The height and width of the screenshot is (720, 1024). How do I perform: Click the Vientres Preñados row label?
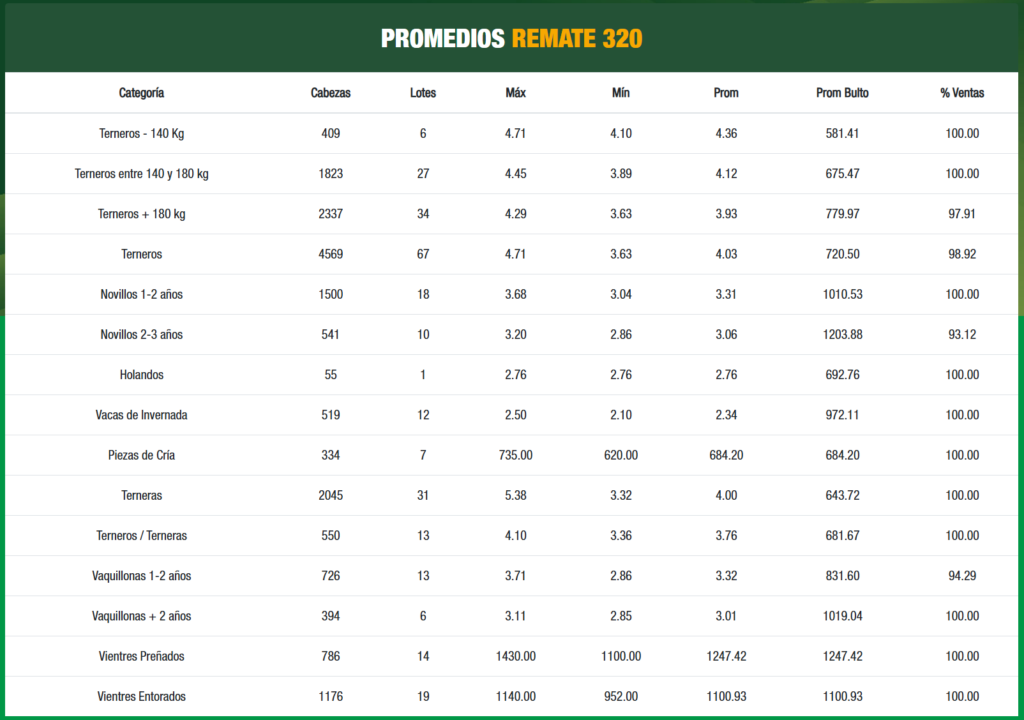141,656
